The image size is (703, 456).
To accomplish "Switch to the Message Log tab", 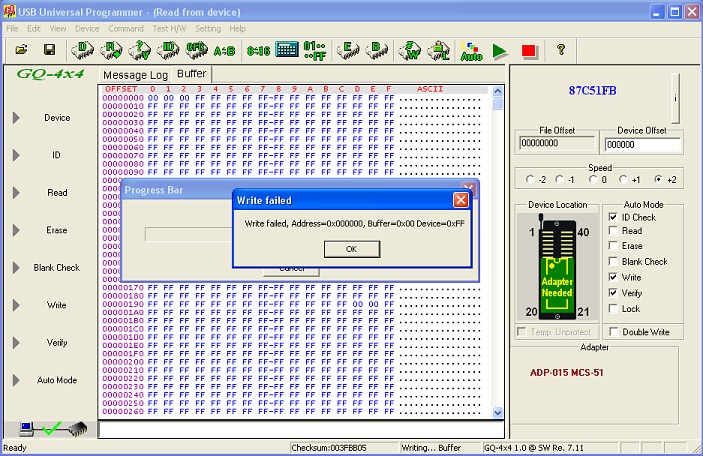I will pos(136,75).
